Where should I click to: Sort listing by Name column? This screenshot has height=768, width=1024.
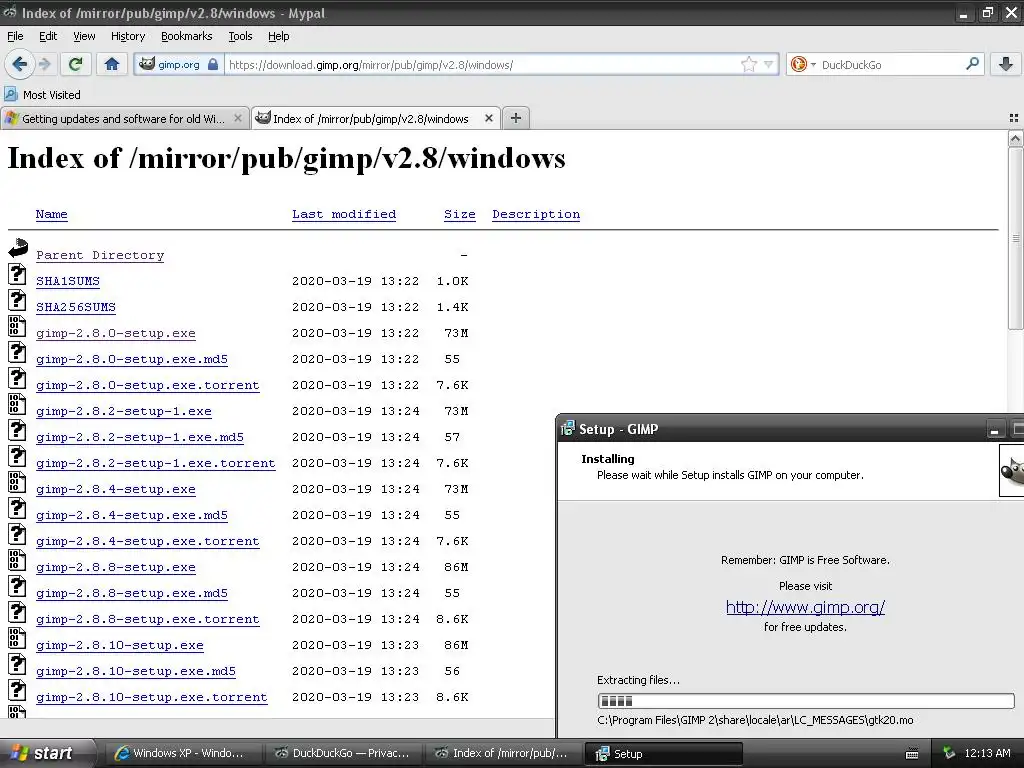click(x=52, y=214)
